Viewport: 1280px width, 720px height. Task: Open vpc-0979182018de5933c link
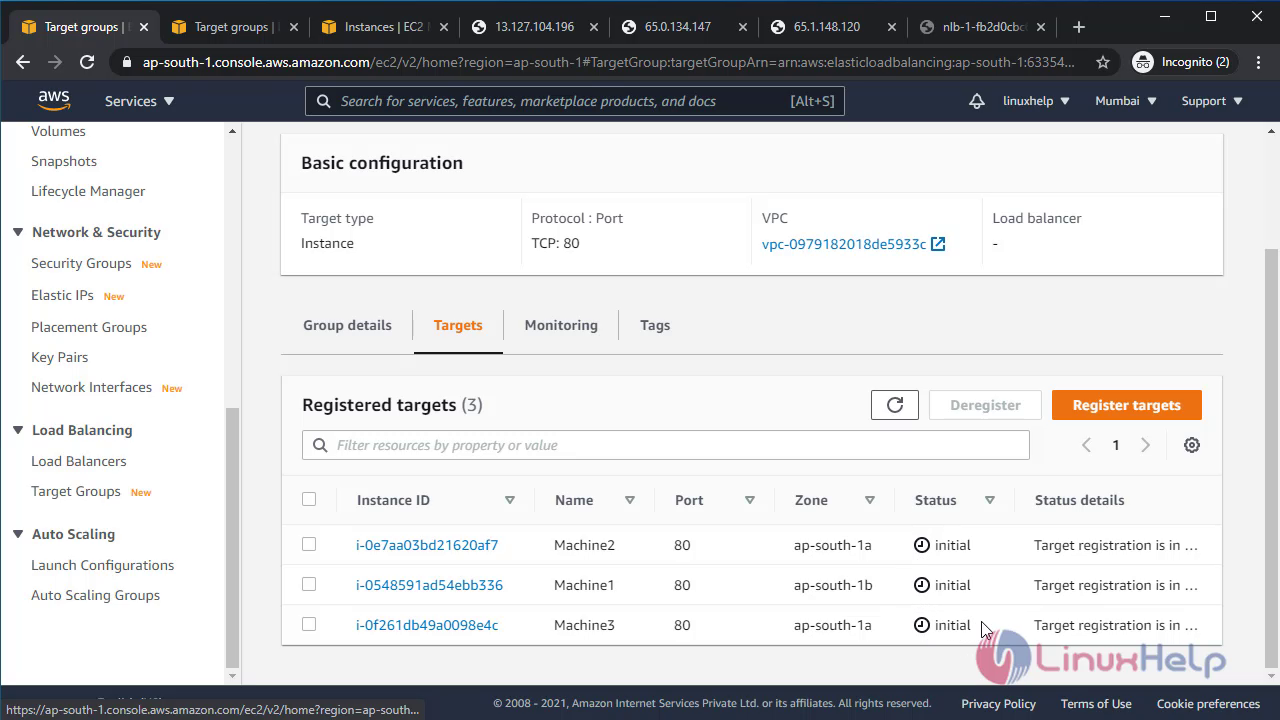tap(844, 244)
